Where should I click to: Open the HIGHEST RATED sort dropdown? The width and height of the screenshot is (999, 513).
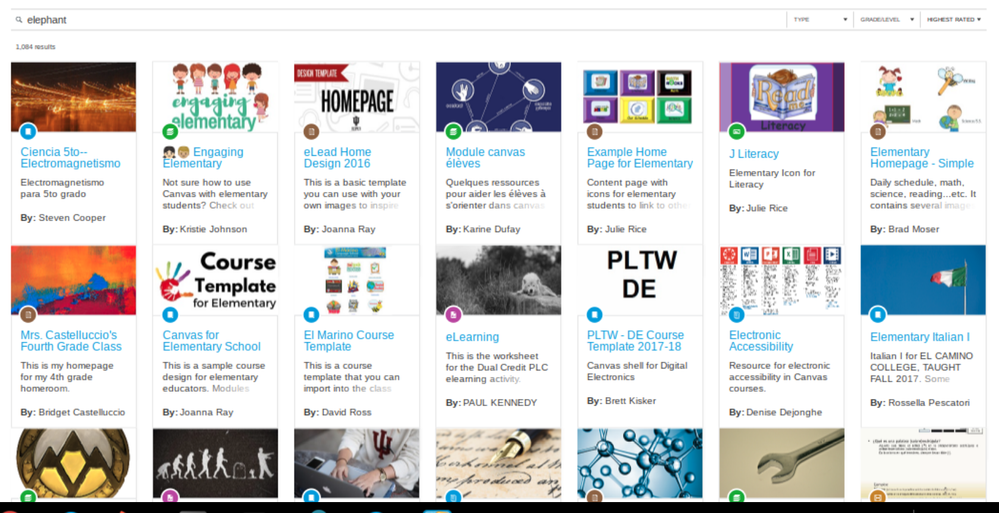[954, 20]
